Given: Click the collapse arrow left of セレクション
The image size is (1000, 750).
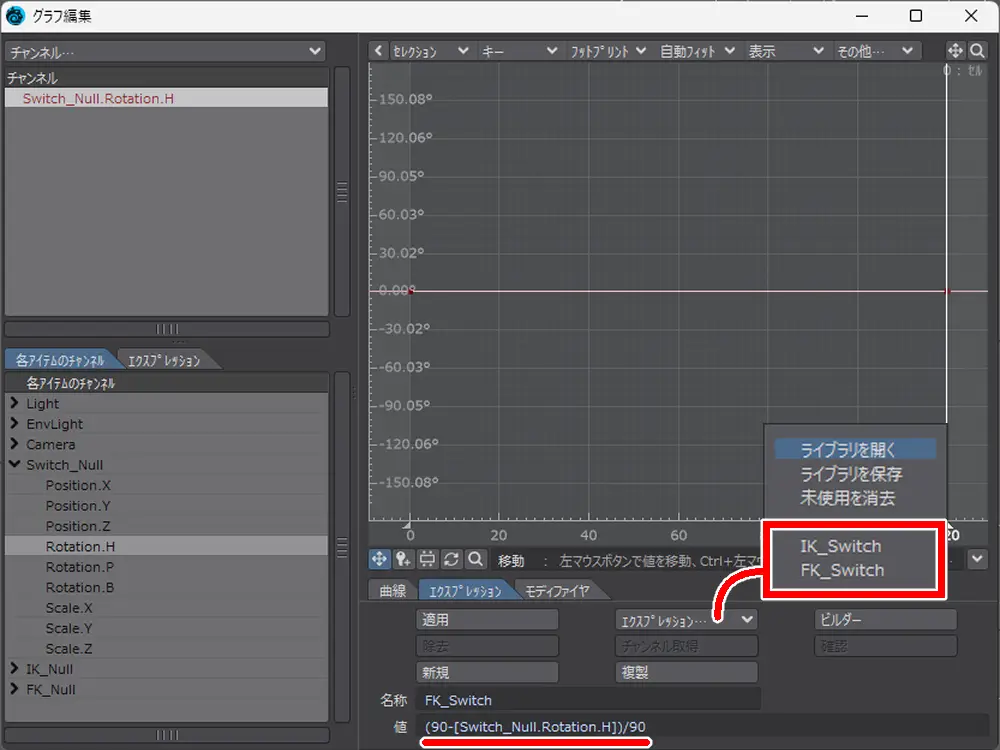Looking at the screenshot, I should pos(378,51).
